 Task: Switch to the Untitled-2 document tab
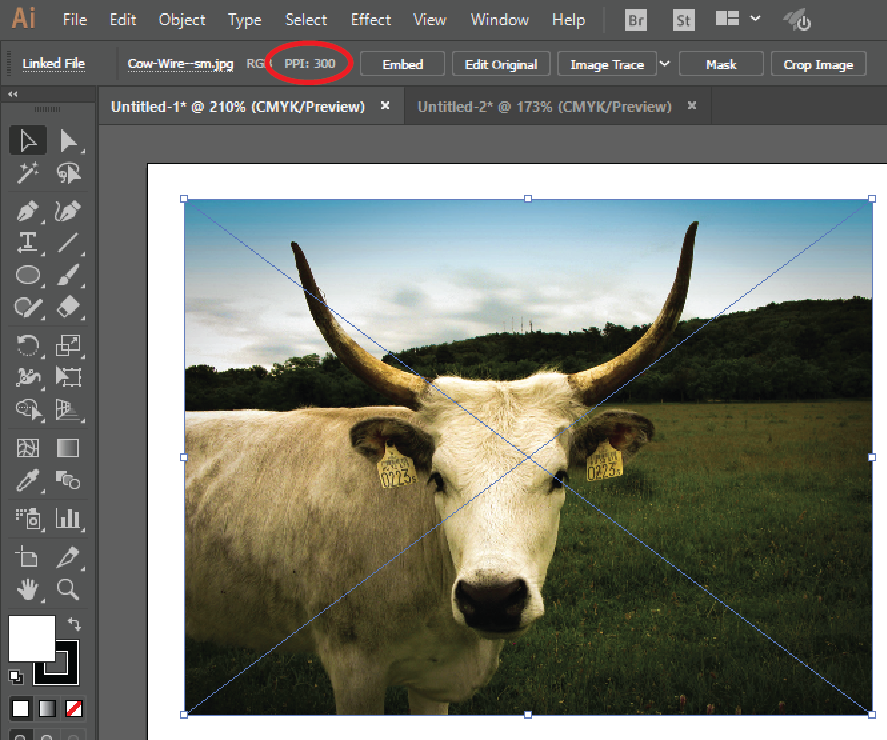(x=544, y=106)
